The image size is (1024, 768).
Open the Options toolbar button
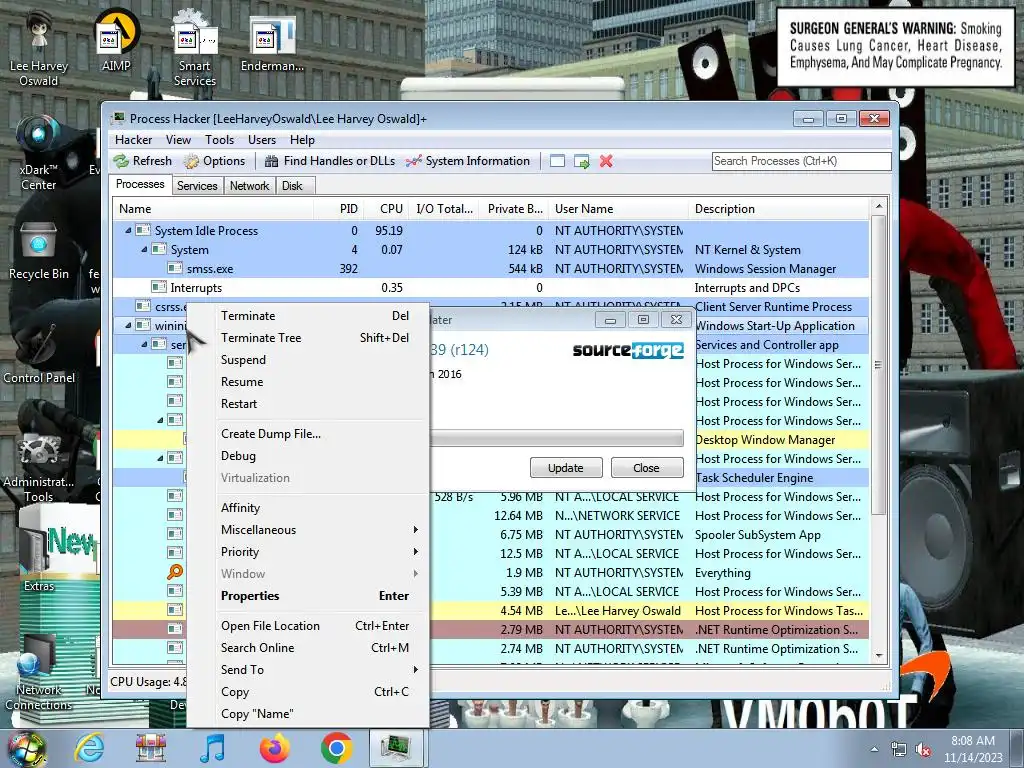point(214,161)
